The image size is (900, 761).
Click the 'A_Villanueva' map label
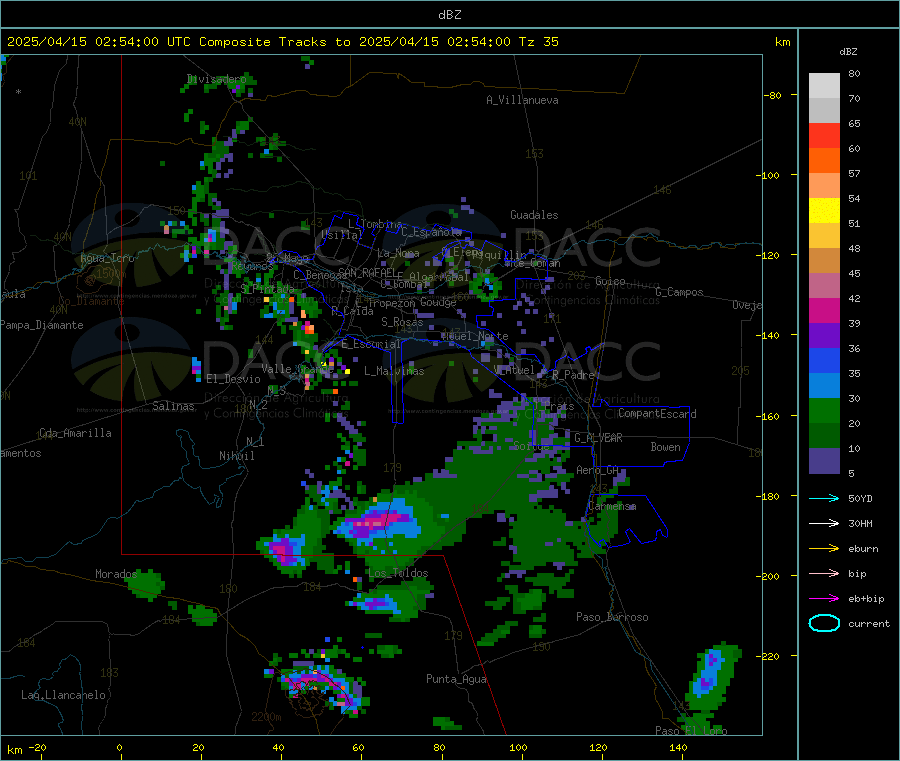click(522, 100)
